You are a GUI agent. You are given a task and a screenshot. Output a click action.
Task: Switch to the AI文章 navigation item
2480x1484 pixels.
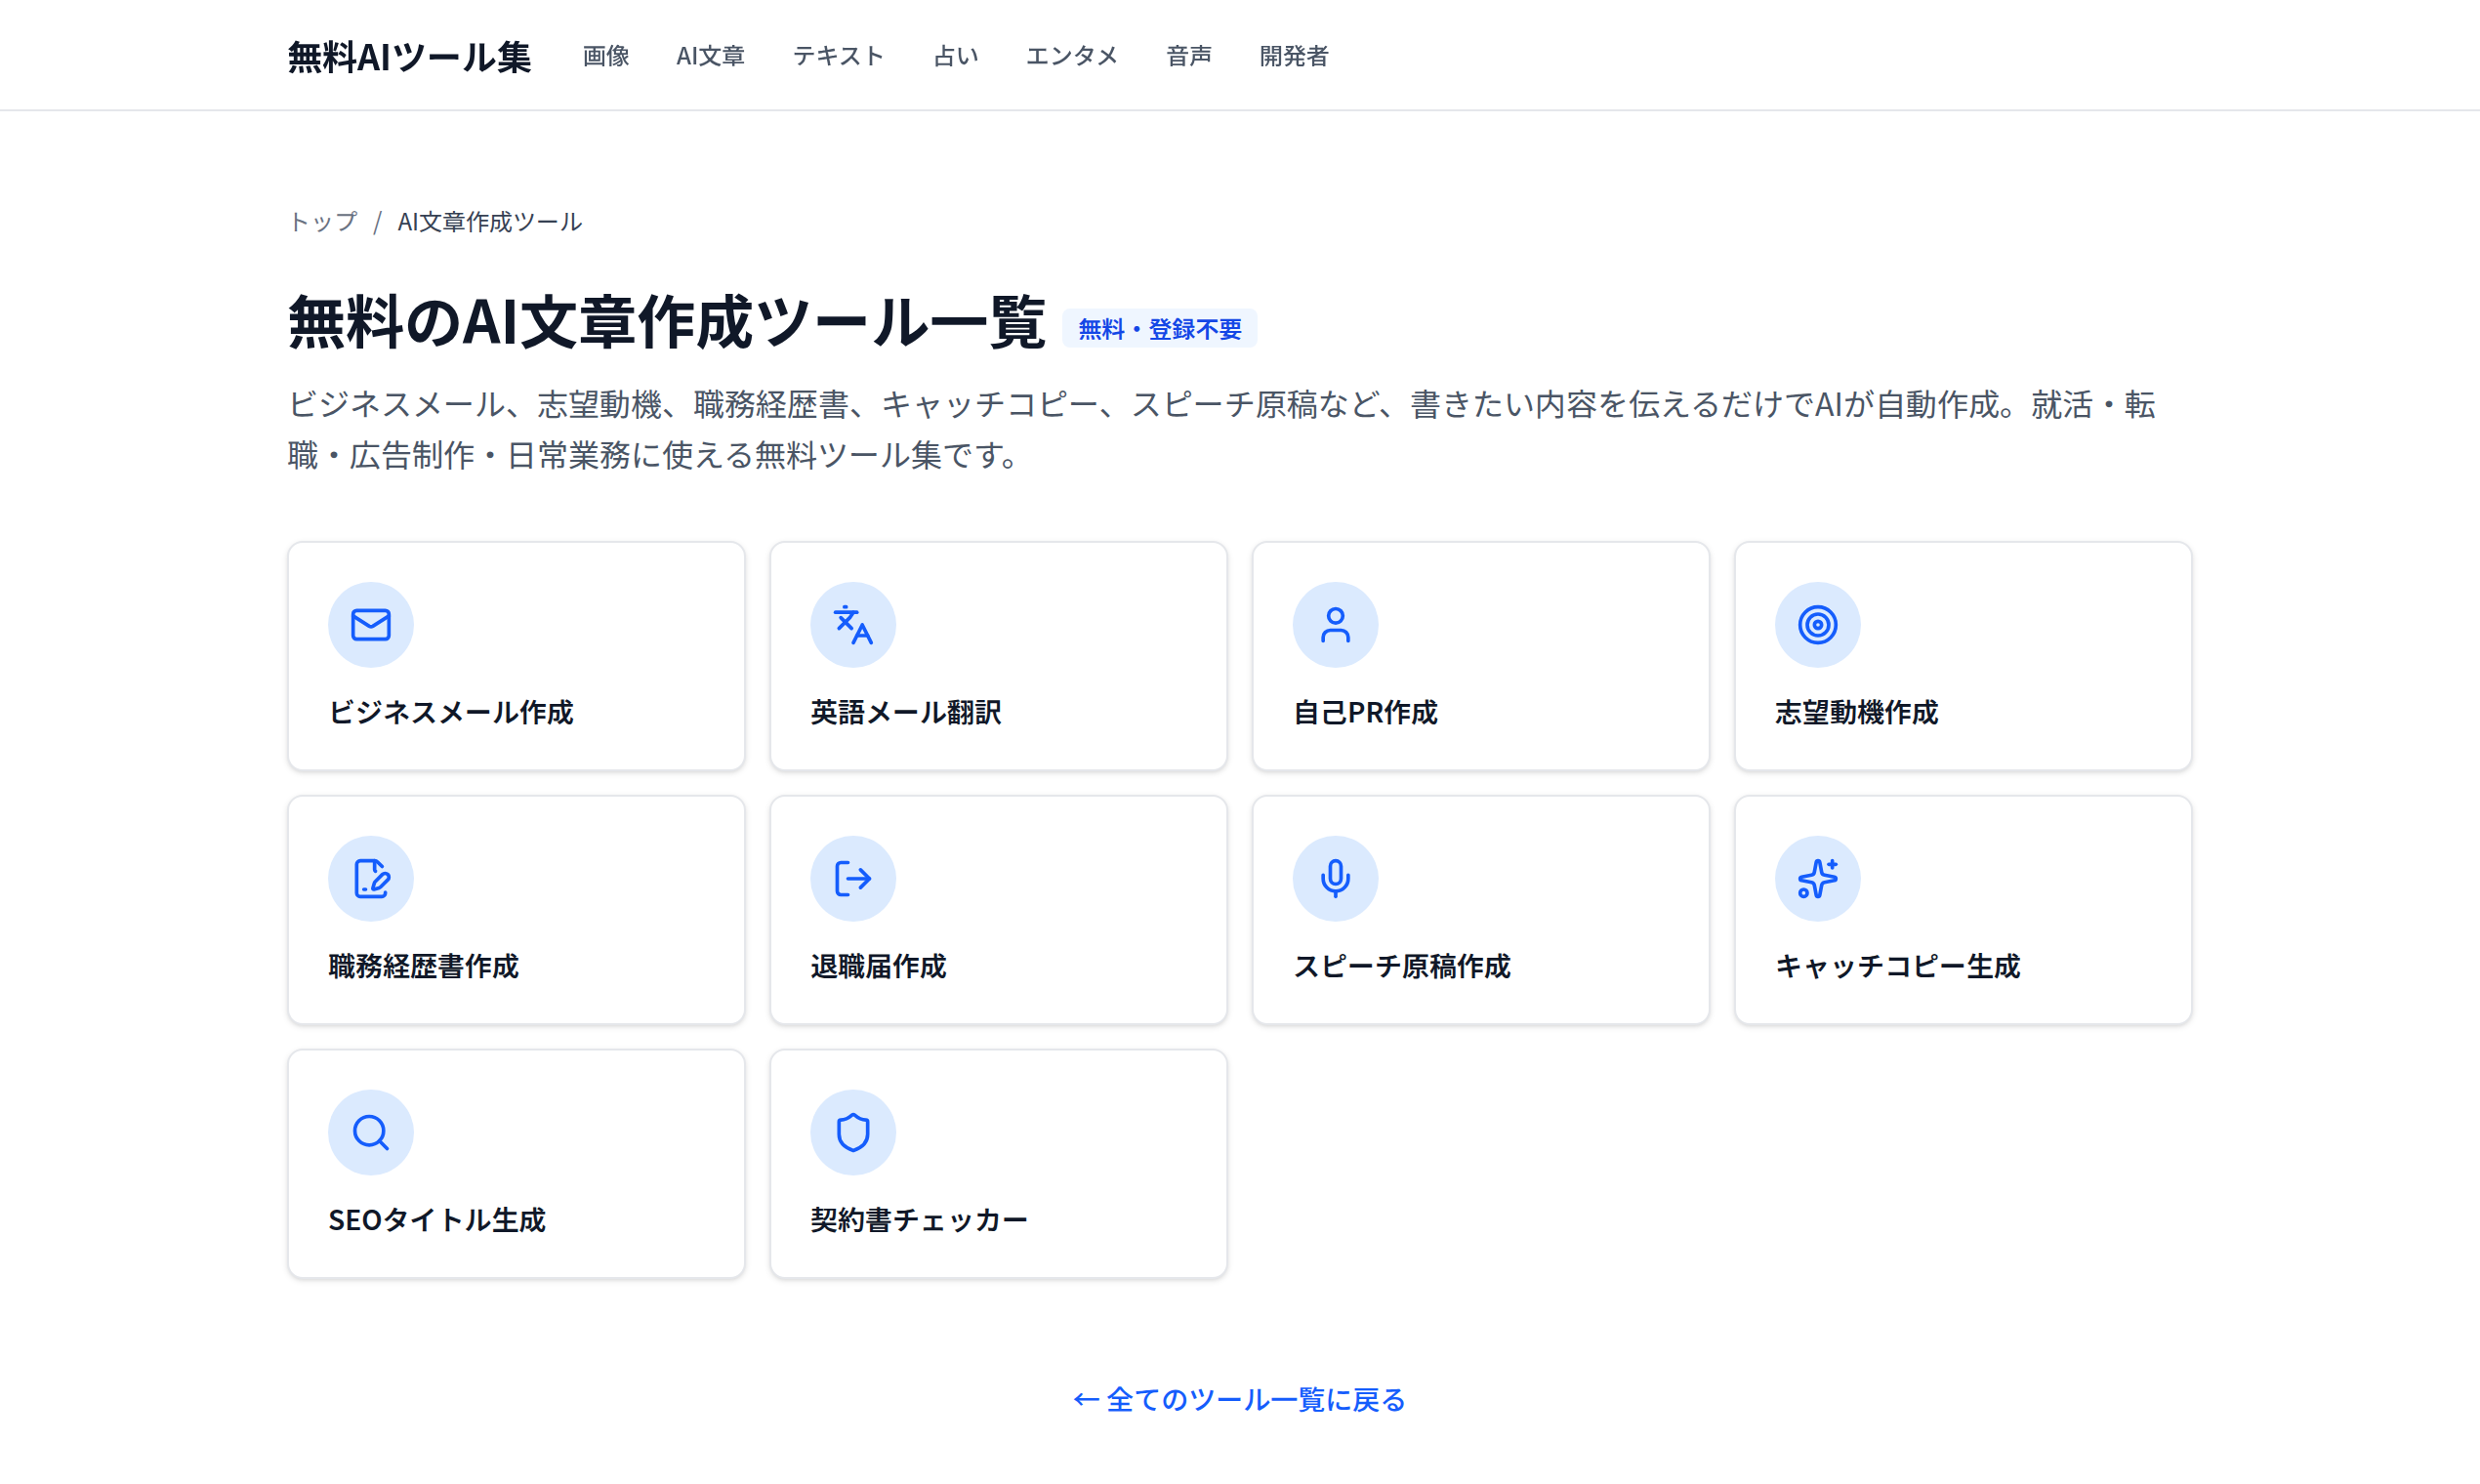tap(711, 56)
